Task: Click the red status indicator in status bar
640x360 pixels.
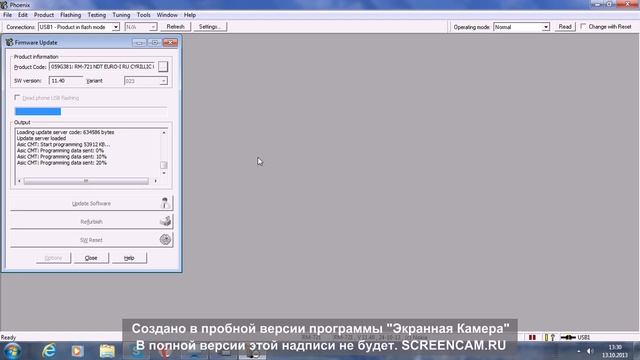Action: click(532, 338)
